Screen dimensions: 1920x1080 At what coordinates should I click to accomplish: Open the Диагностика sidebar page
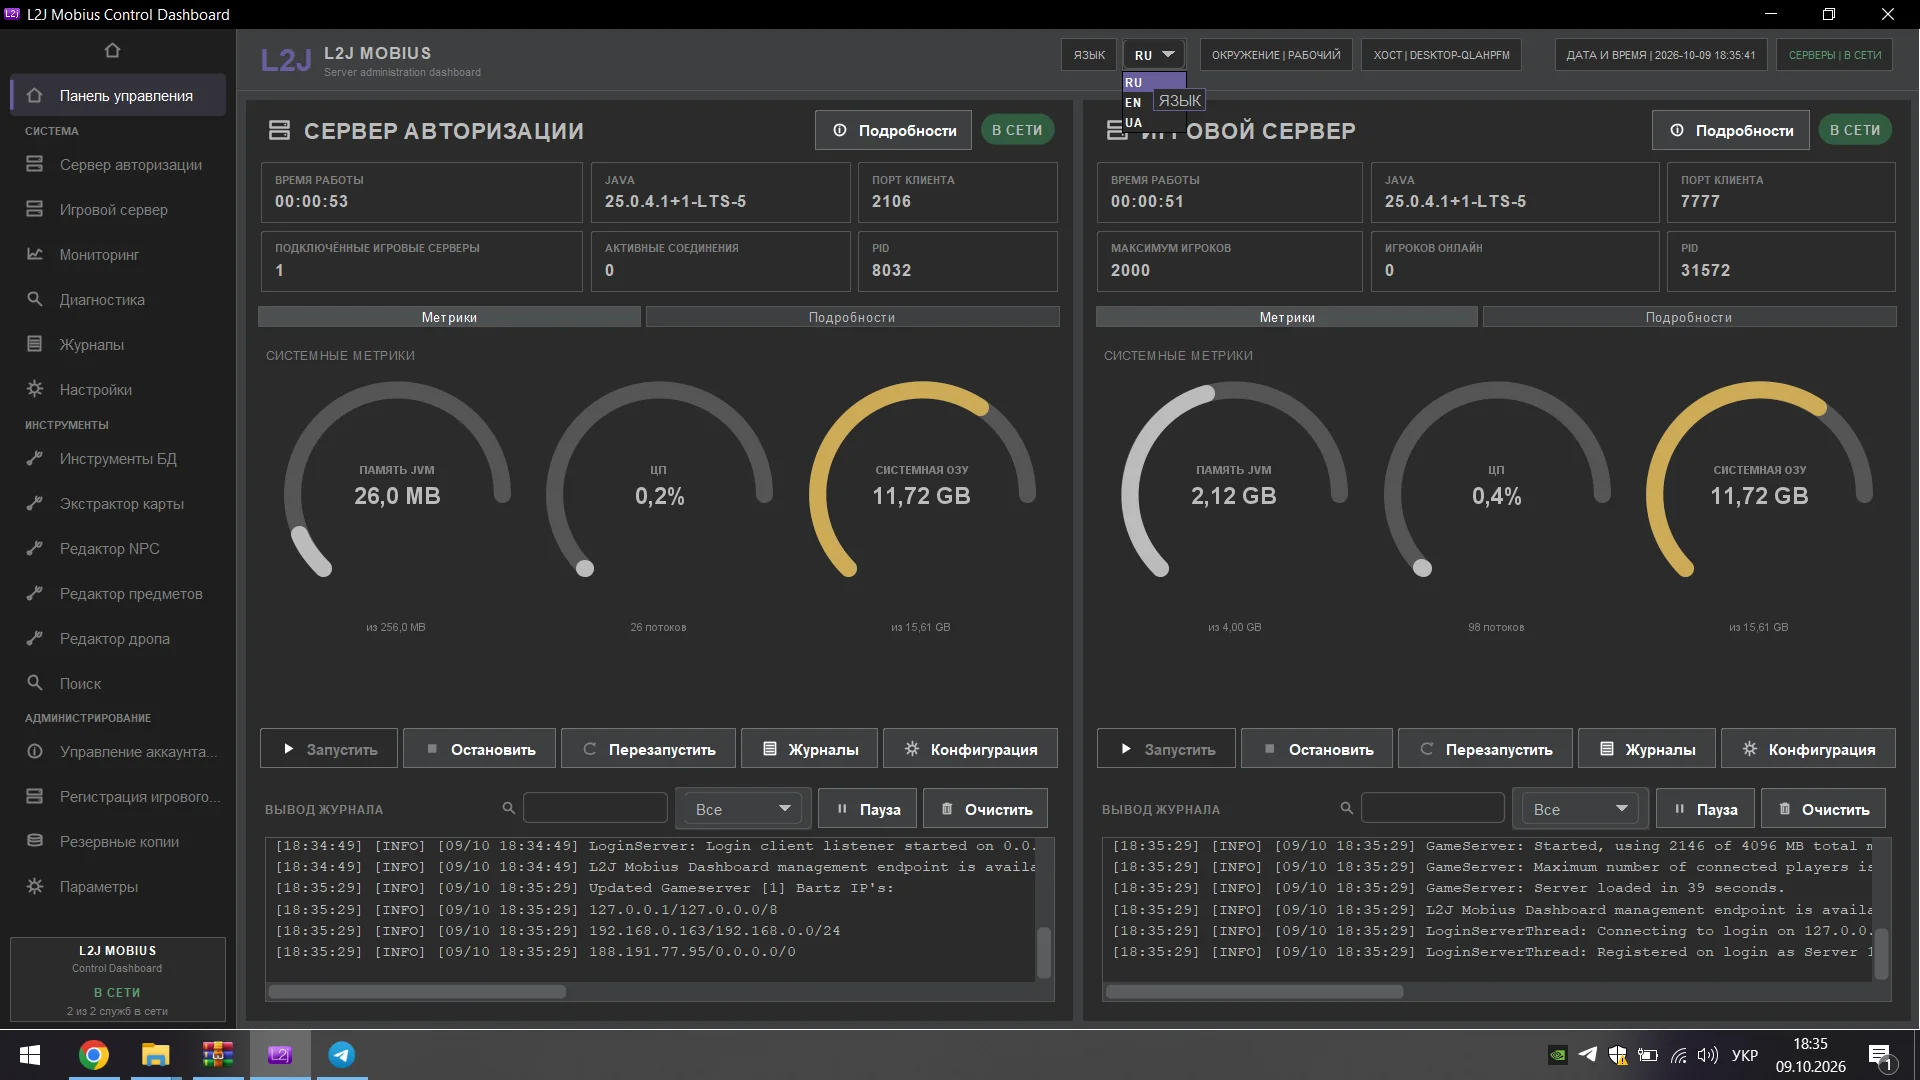tap(118, 300)
